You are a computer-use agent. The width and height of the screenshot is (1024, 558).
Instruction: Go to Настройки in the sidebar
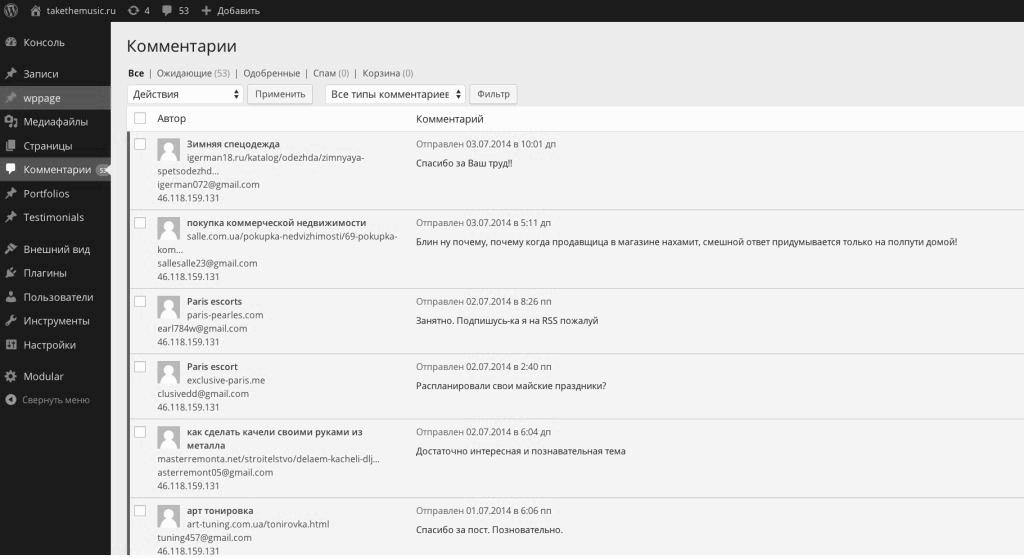point(49,345)
